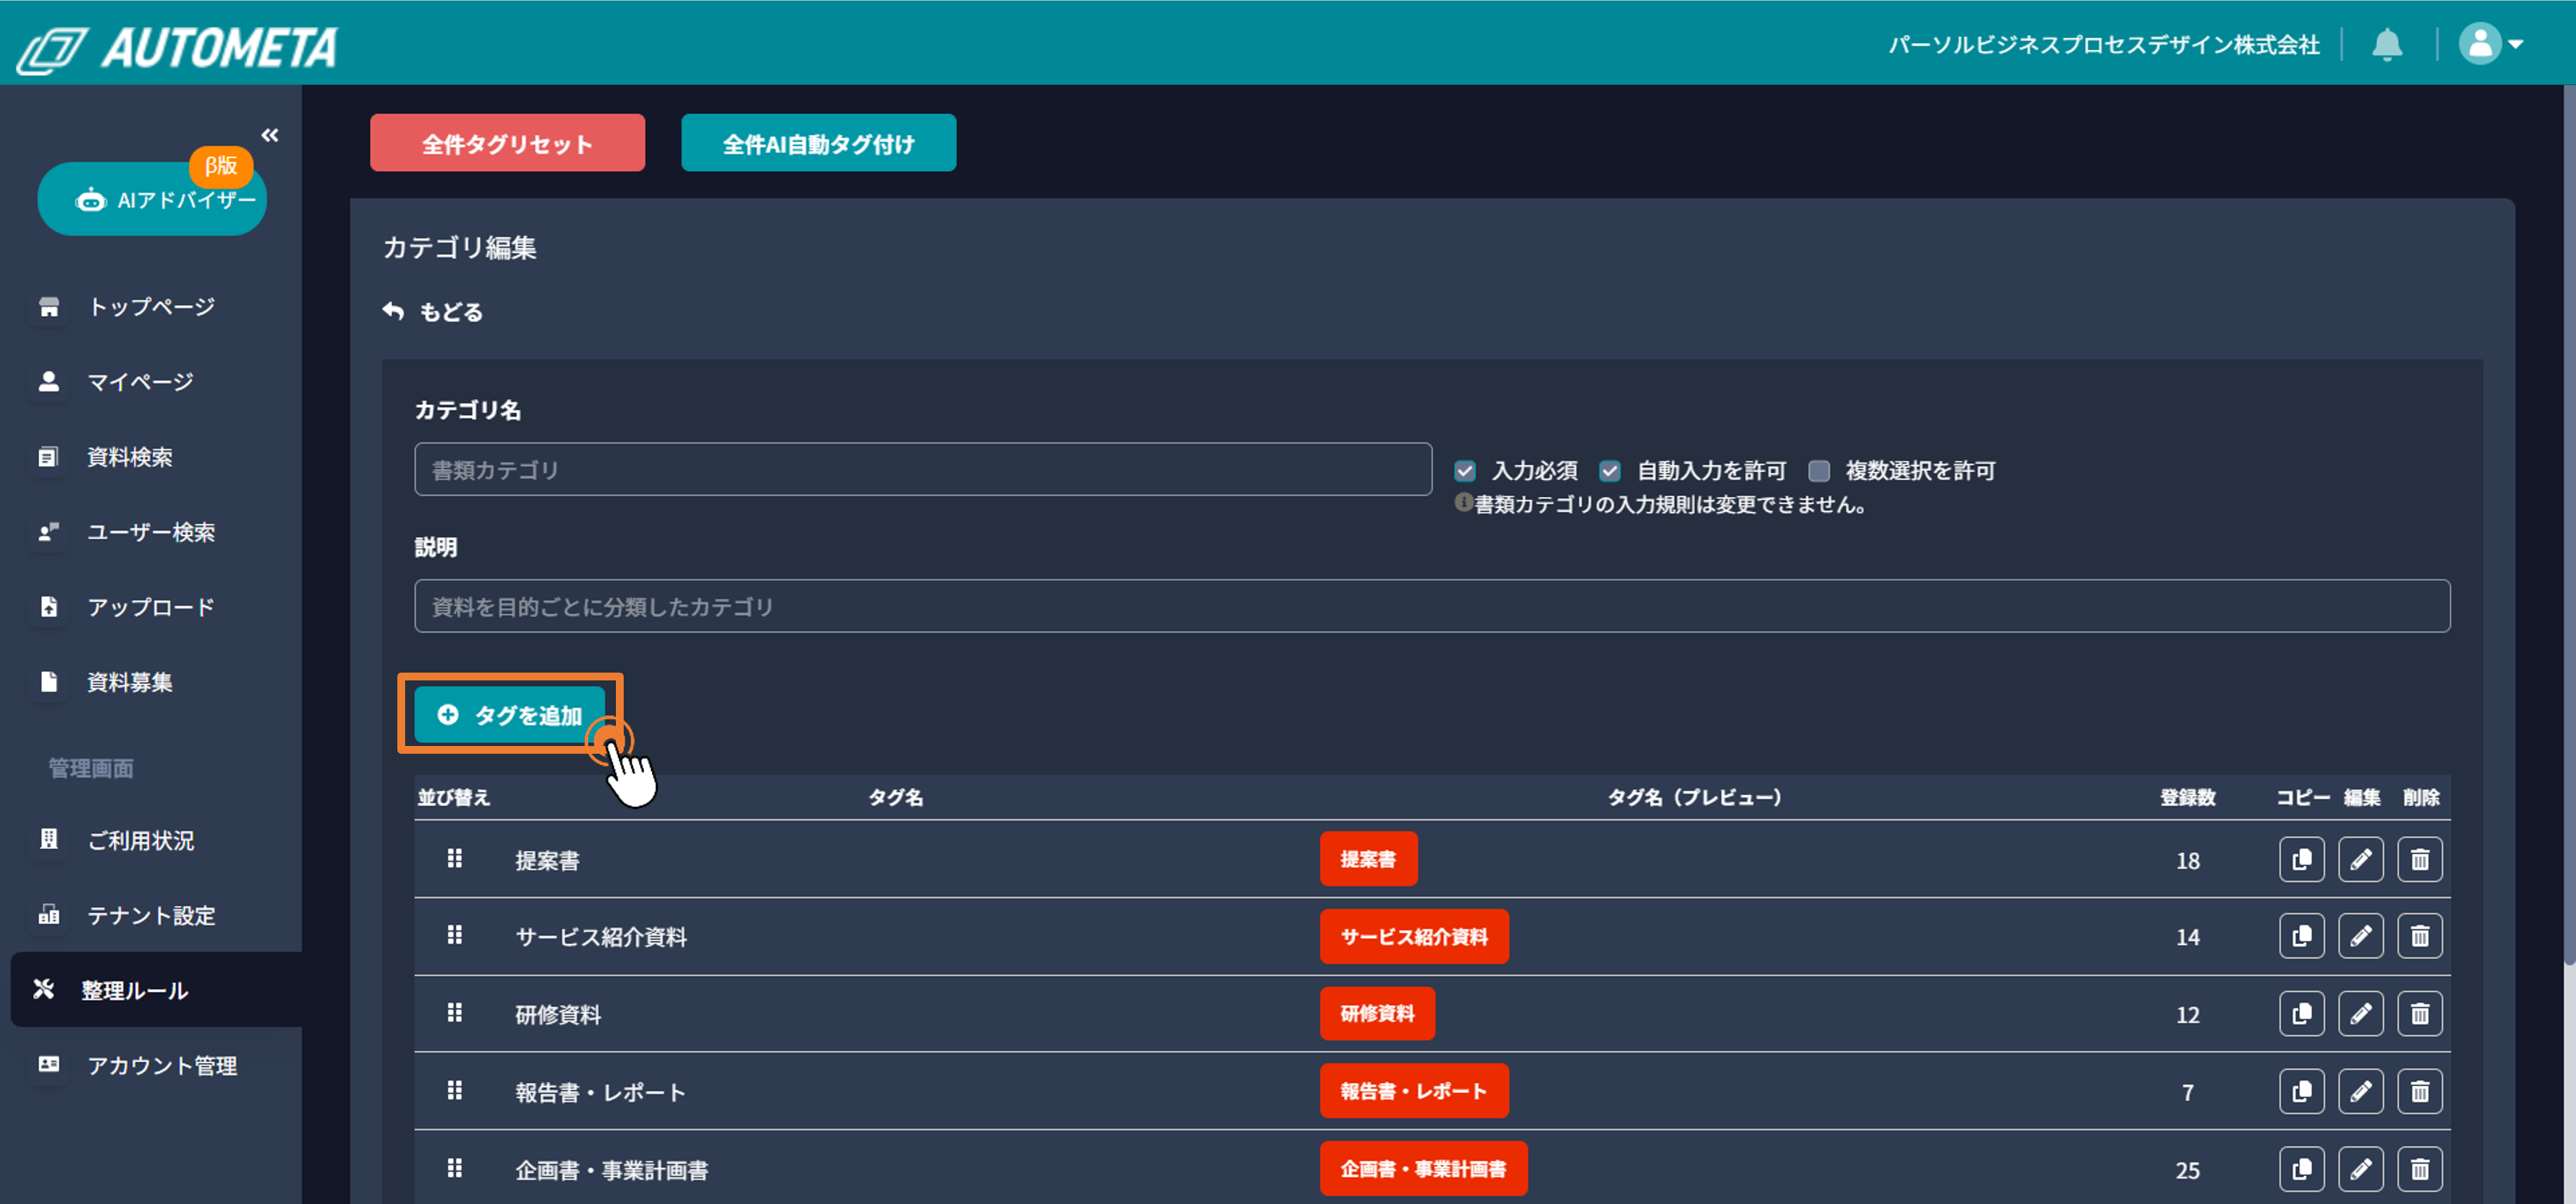Delete the サービス紹介資料 tag

pos(2419,937)
